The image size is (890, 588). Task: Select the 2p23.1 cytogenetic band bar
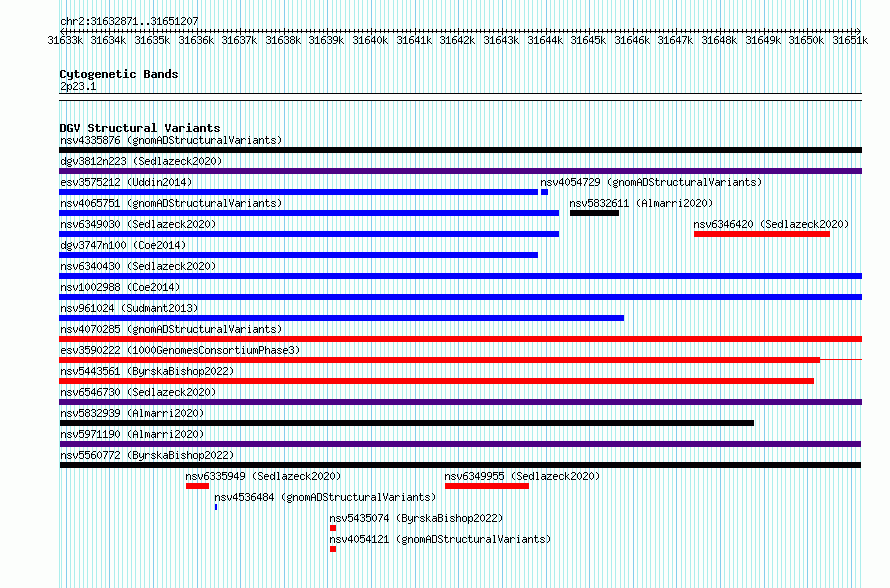[460, 97]
